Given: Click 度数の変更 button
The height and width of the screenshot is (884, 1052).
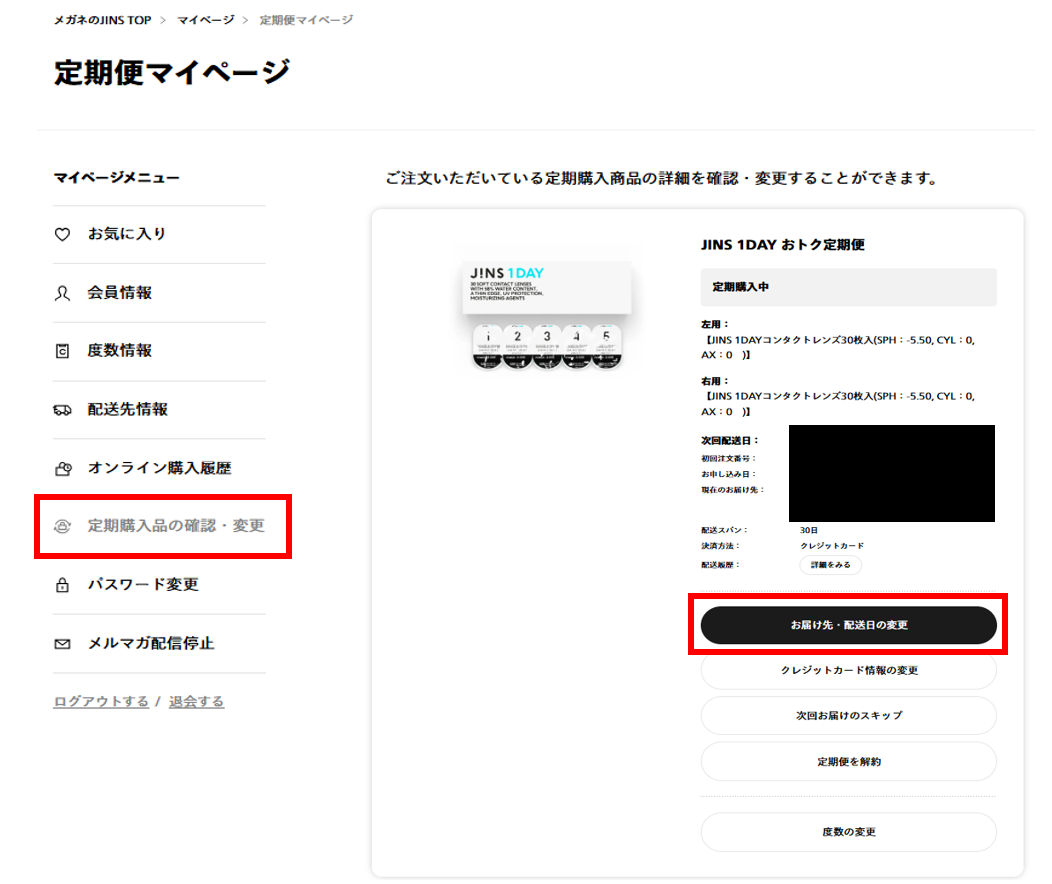Looking at the screenshot, I should point(849,832).
